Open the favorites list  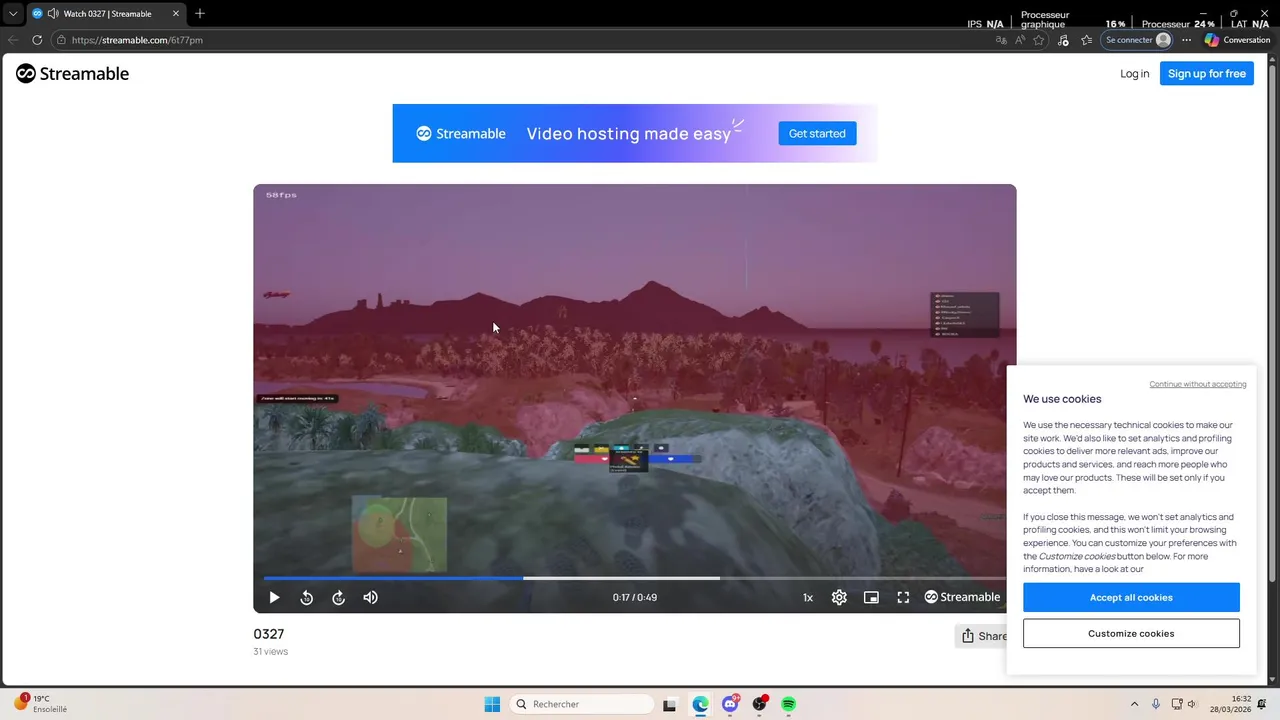(1086, 40)
